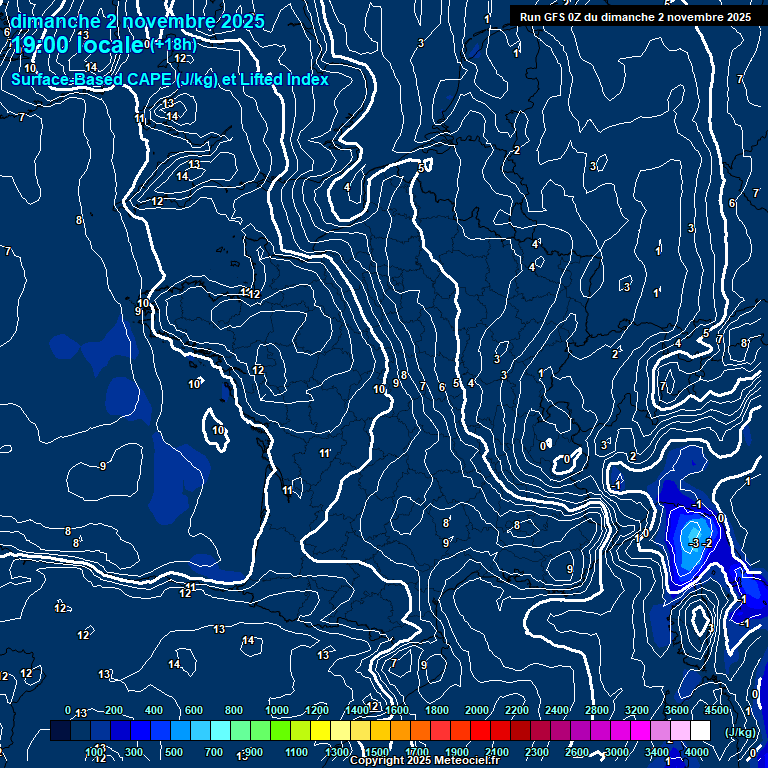Click the '3400' legend value
This screenshot has width=768, height=768.
[x=656, y=752]
